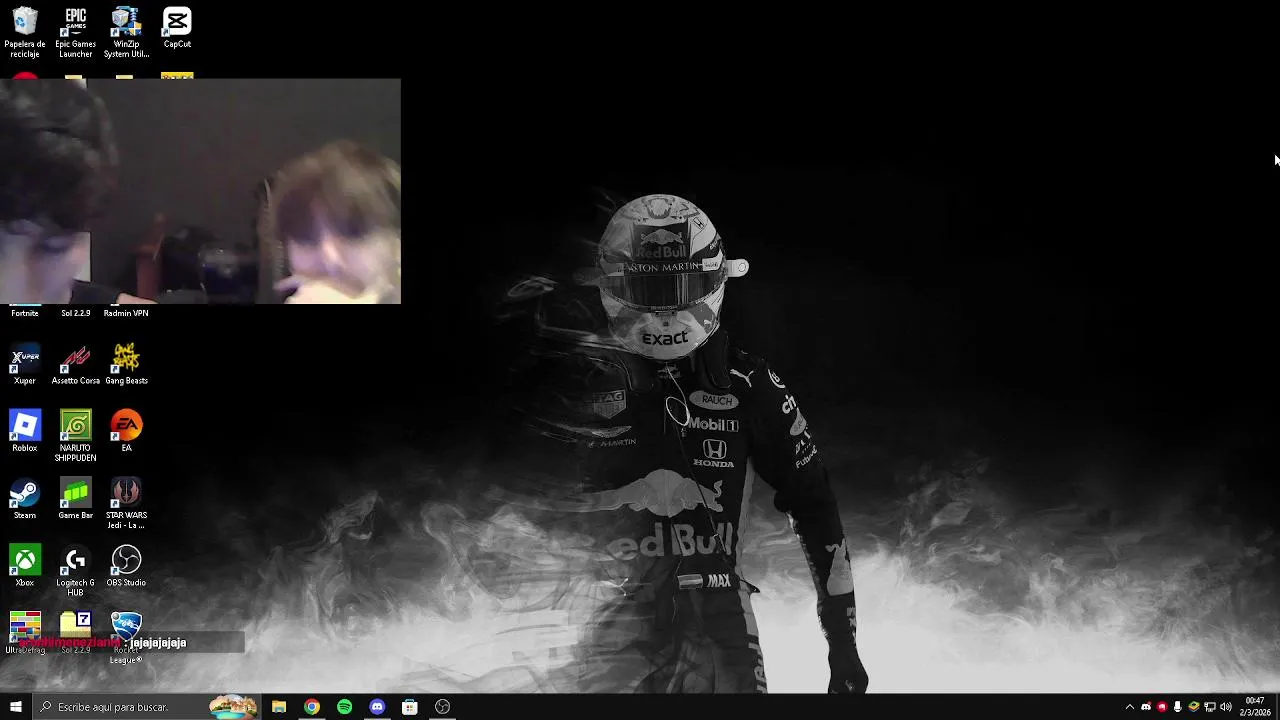The width and height of the screenshot is (1280, 720).
Task: Launch Epic Games Launcher shortcut
Action: [x=75, y=32]
